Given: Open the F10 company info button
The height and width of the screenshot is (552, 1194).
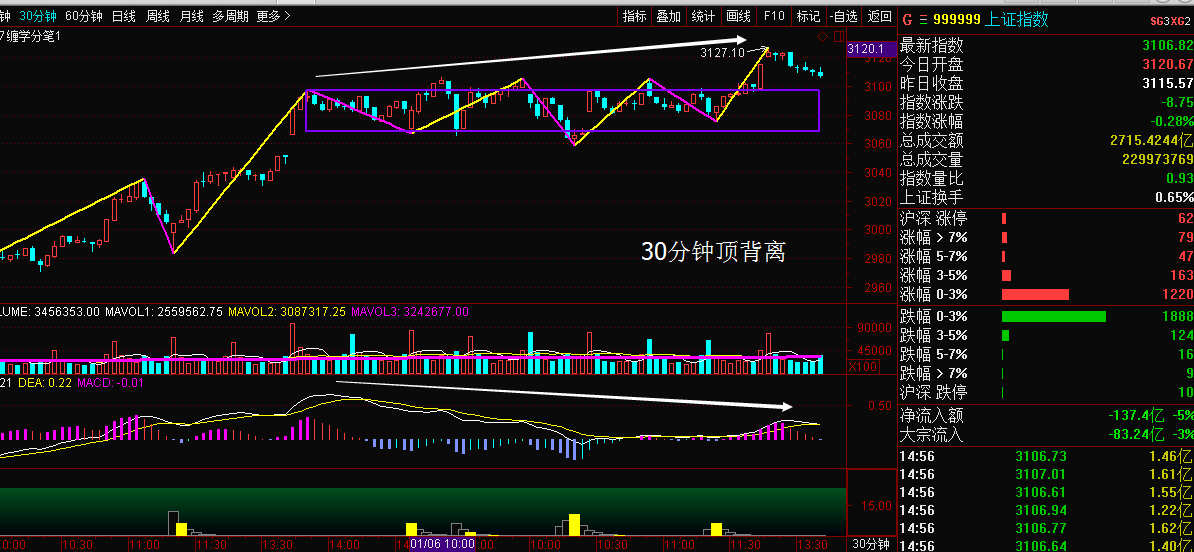Looking at the screenshot, I should 774,15.
